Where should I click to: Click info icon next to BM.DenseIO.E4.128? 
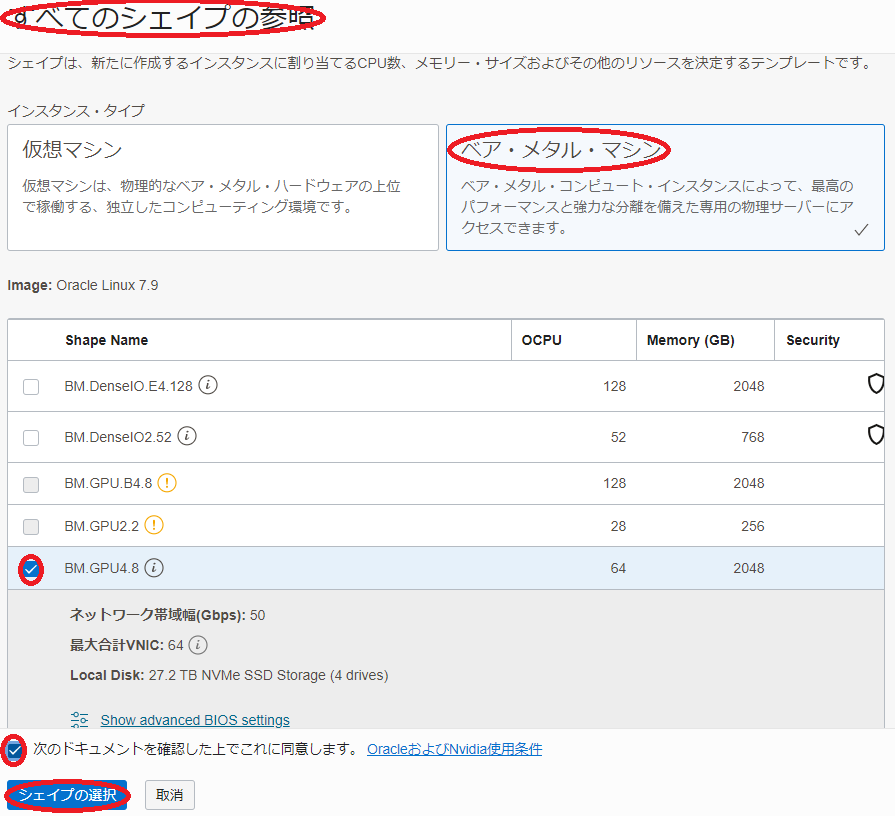tap(208, 385)
